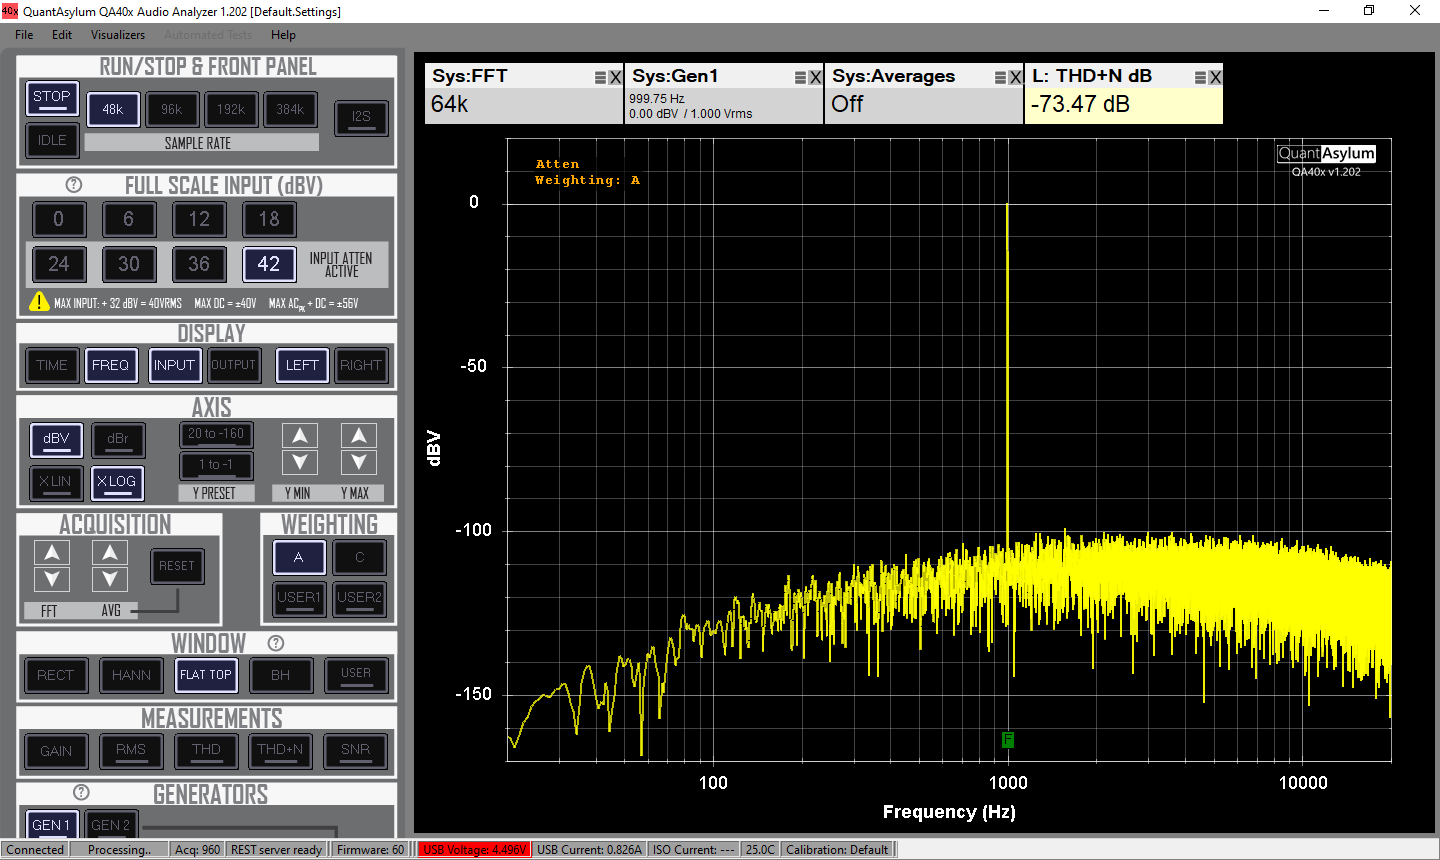The height and width of the screenshot is (860, 1440).
Task: Increase AVG count with up arrow
Action: click(110, 553)
